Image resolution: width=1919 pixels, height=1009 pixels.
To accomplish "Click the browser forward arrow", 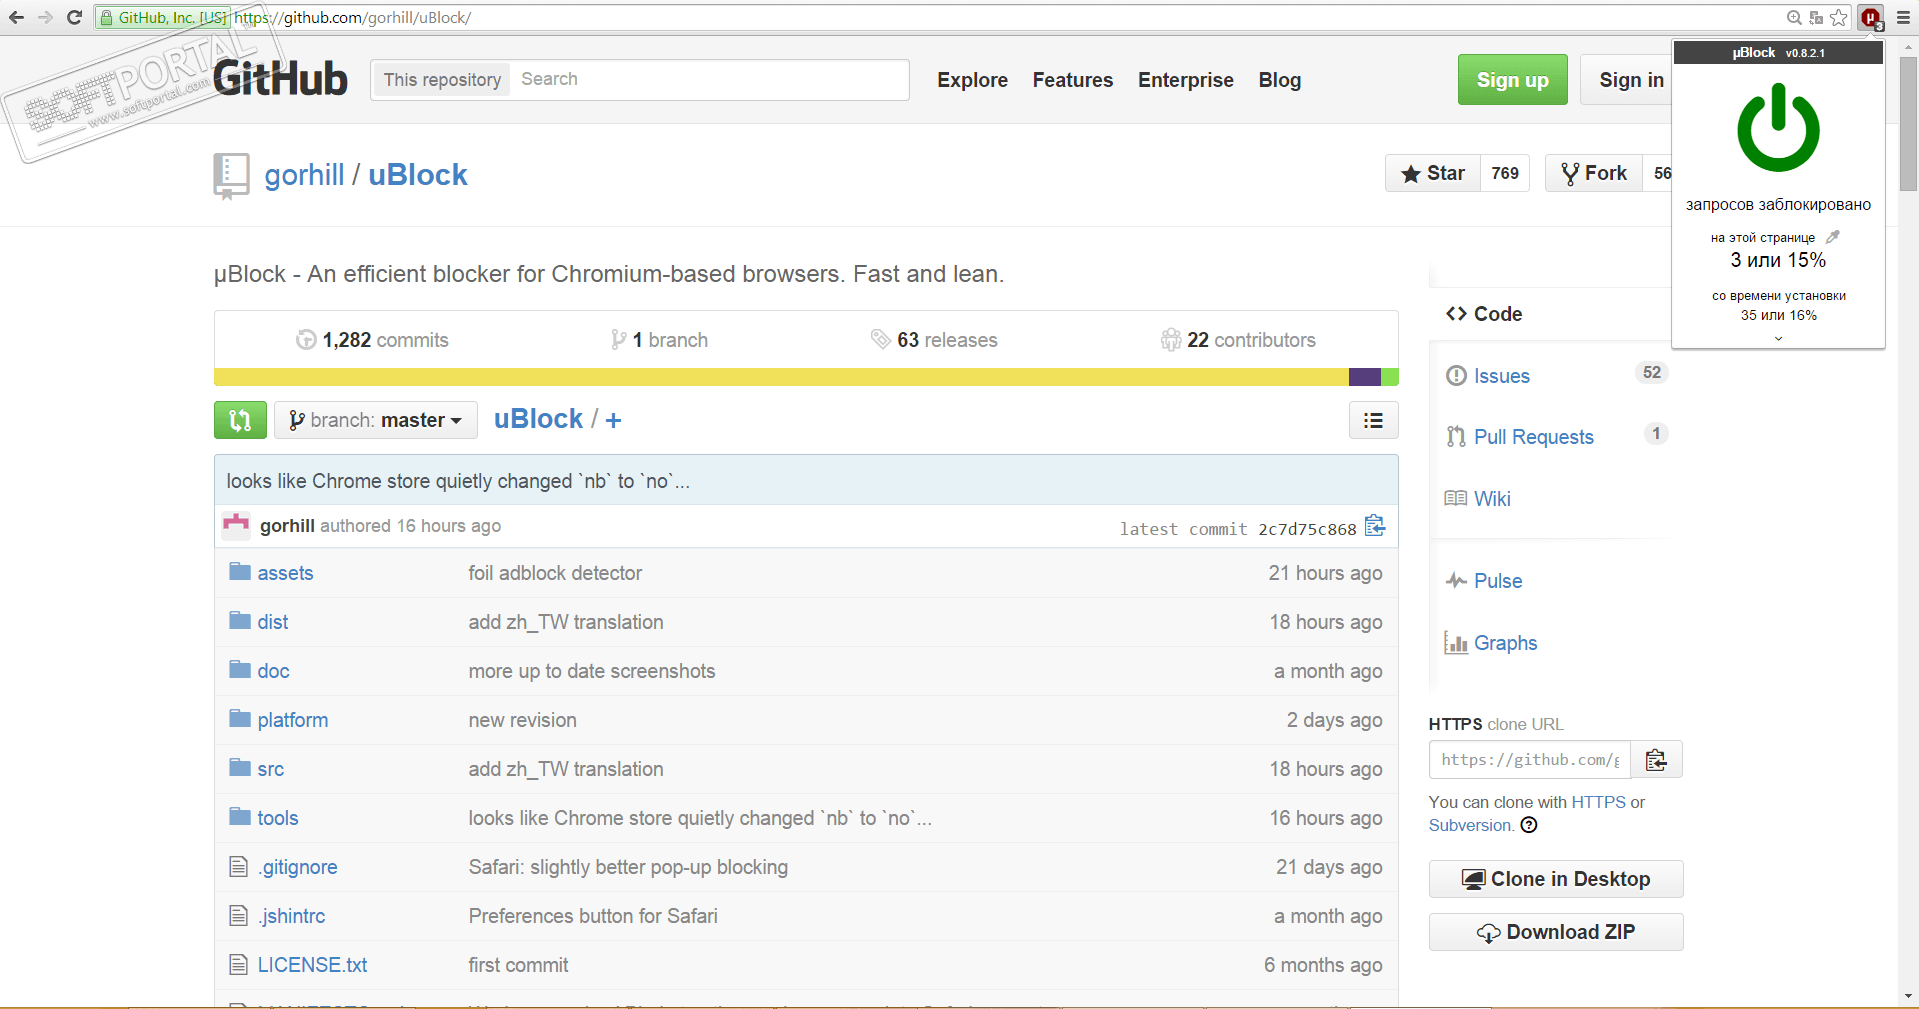I will 45,17.
